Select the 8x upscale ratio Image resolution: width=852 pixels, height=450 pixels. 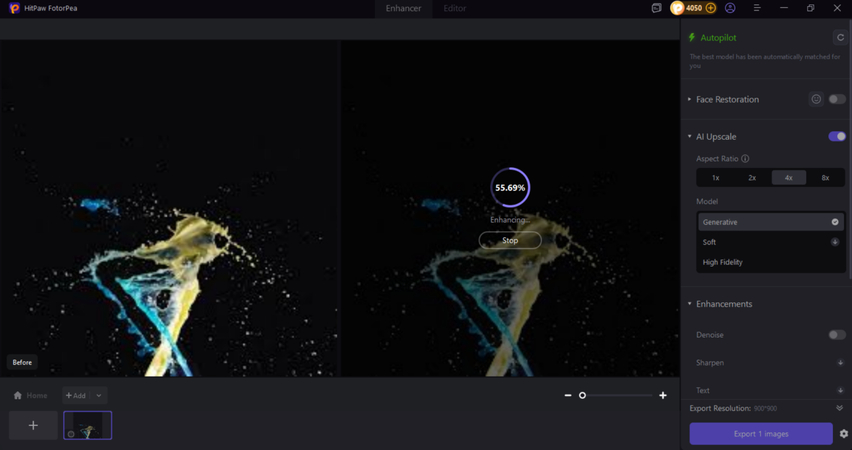[825, 178]
